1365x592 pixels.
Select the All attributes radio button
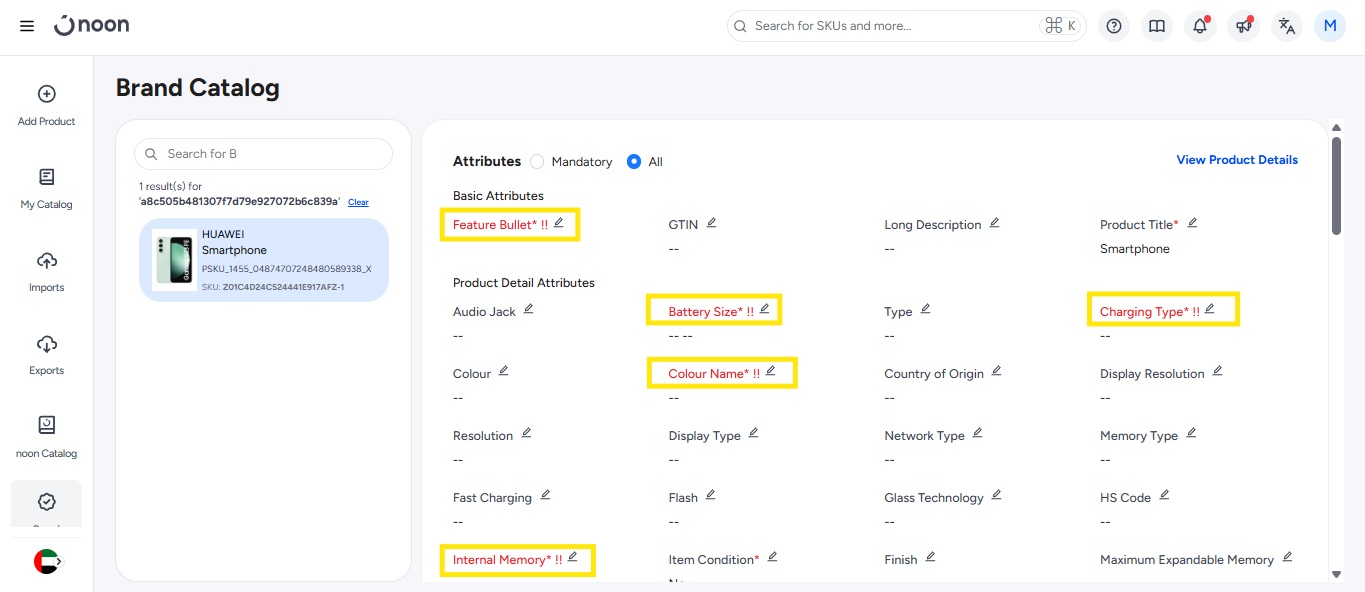point(634,162)
